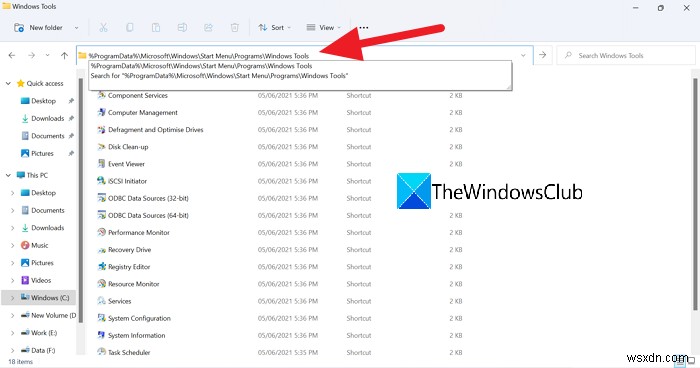Image resolution: width=700 pixels, height=368 pixels.
Task: Click the file list vertical scrollbar
Action: (x=695, y=194)
